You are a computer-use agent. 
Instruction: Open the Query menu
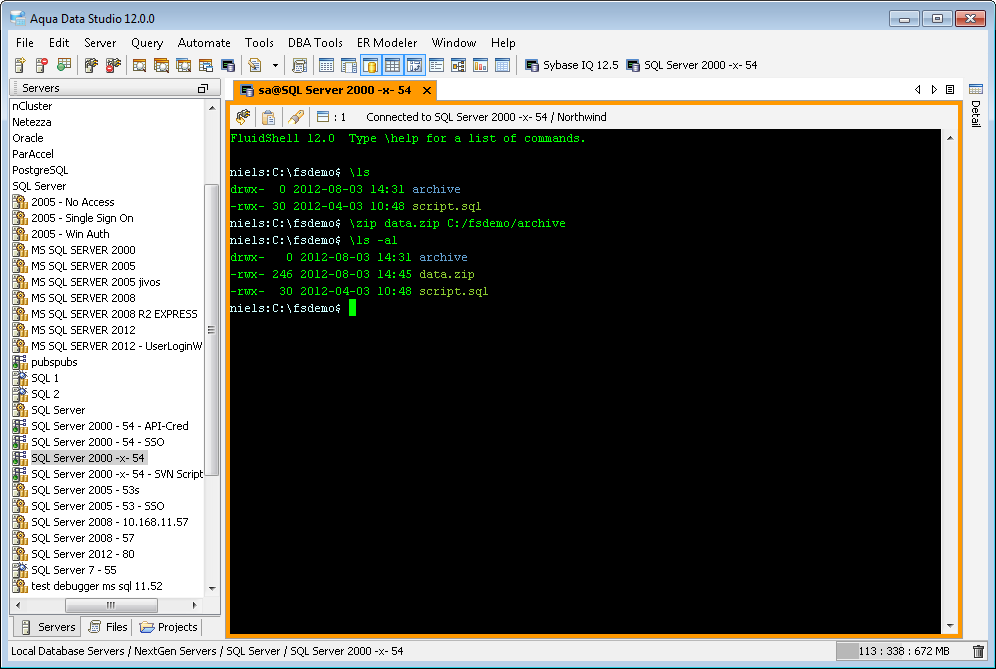pos(147,43)
